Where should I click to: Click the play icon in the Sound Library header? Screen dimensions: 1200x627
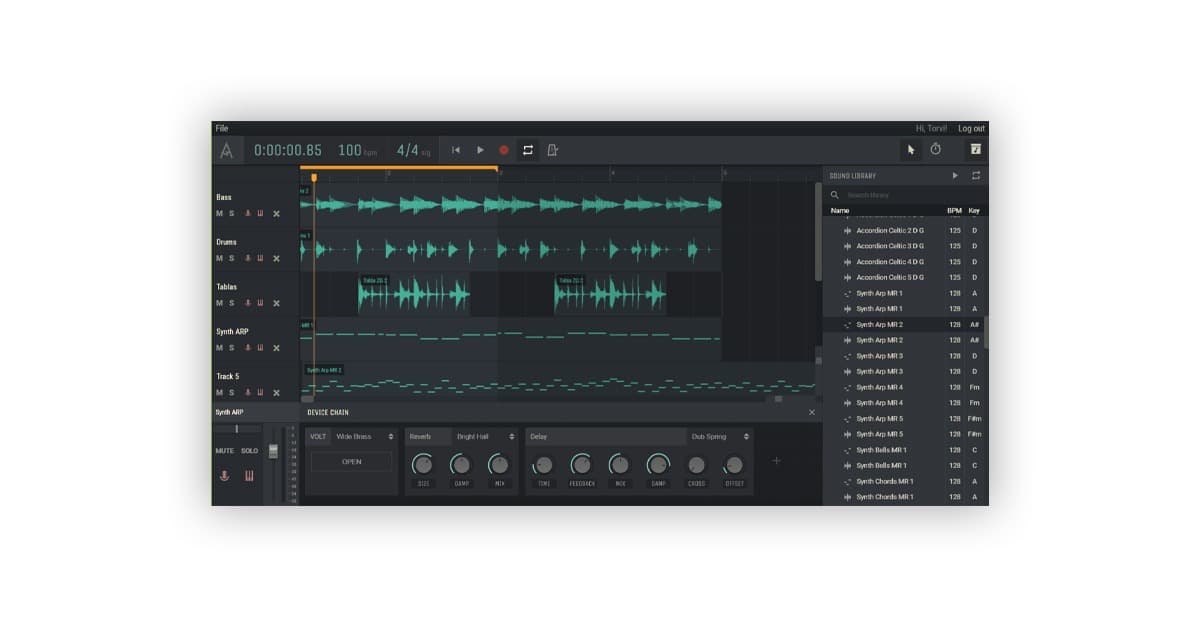tap(957, 175)
